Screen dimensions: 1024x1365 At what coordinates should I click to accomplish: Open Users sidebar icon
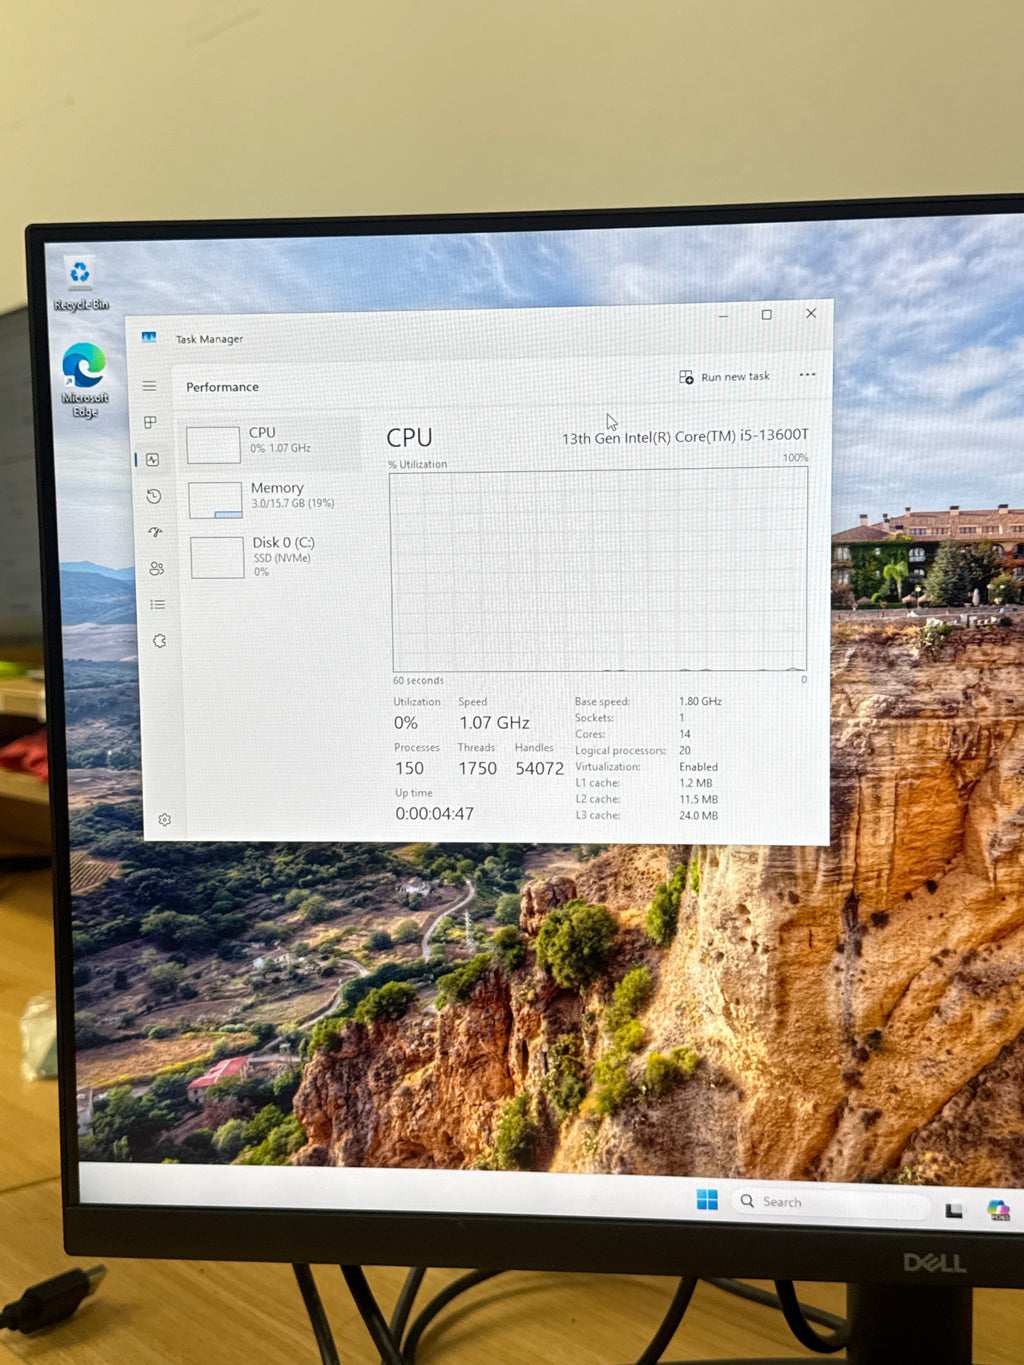coord(156,568)
